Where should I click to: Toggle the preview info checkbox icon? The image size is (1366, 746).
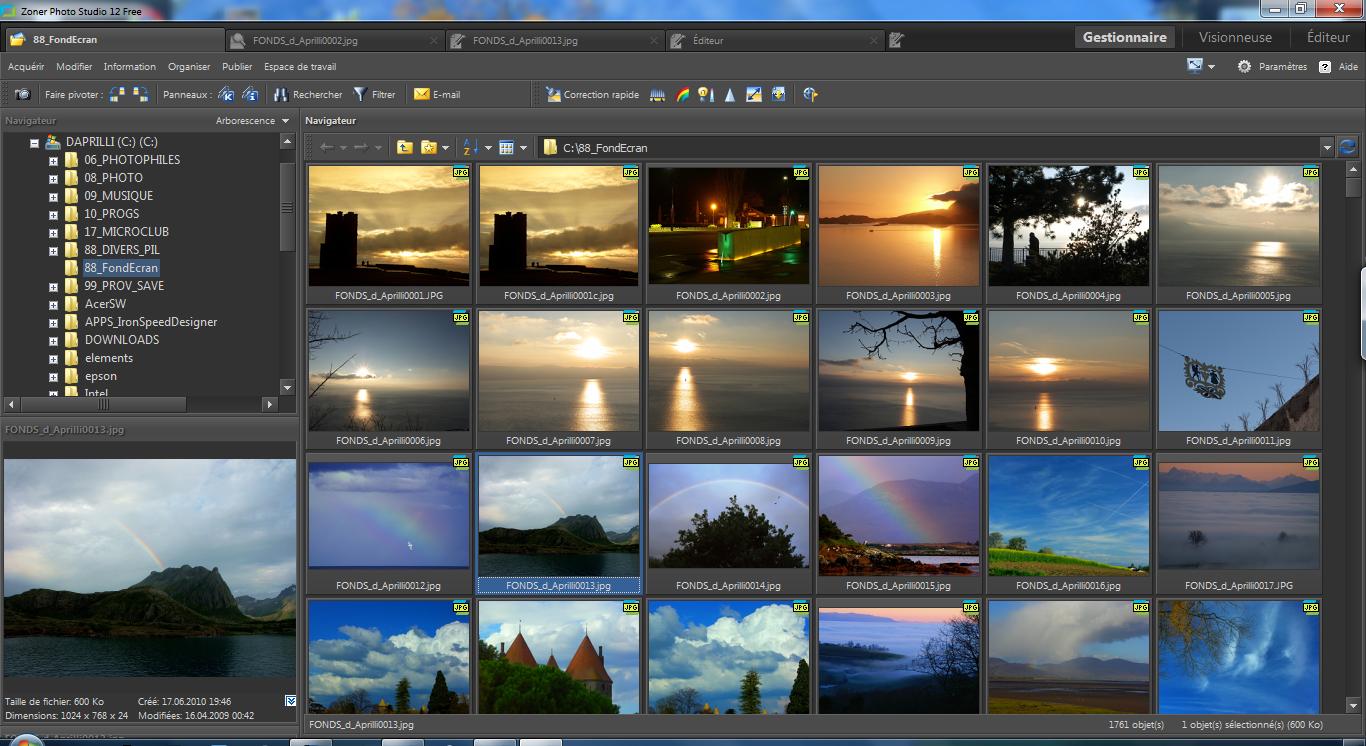click(290, 701)
